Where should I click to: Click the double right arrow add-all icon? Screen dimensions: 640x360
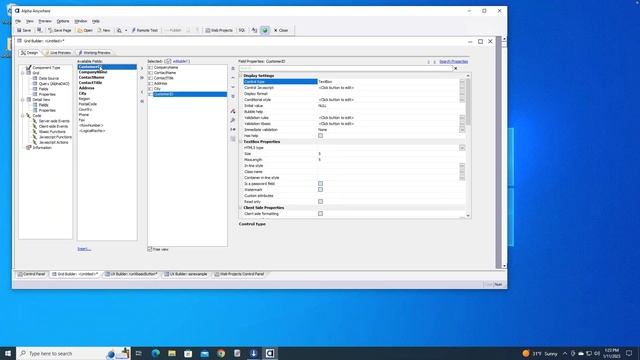pyautogui.click(x=142, y=78)
